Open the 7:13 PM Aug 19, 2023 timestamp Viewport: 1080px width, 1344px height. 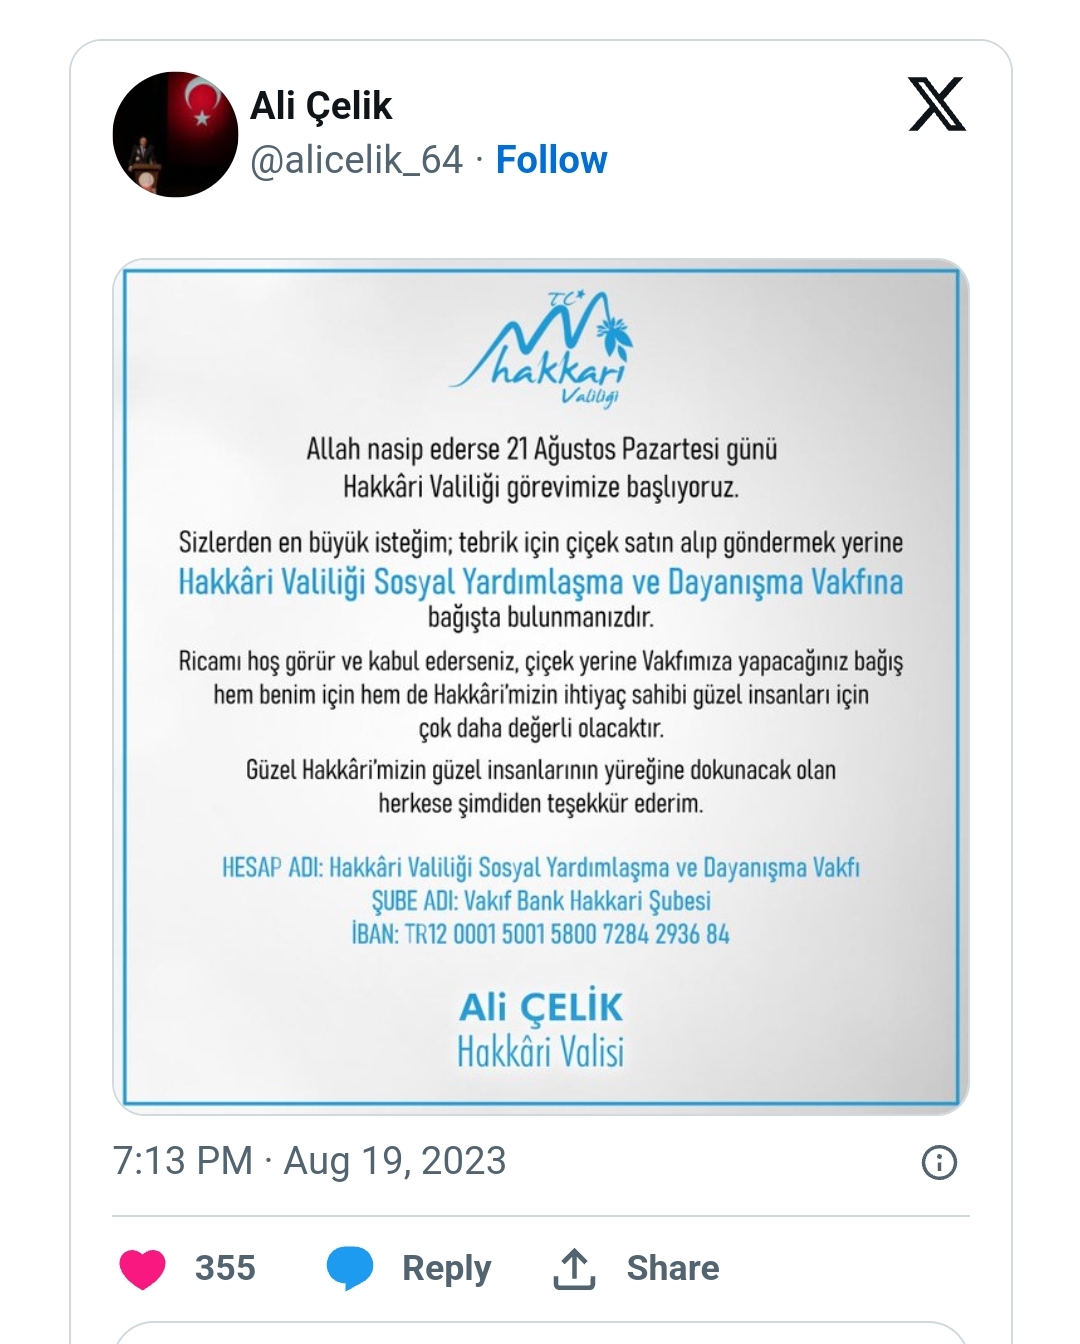309,1161
